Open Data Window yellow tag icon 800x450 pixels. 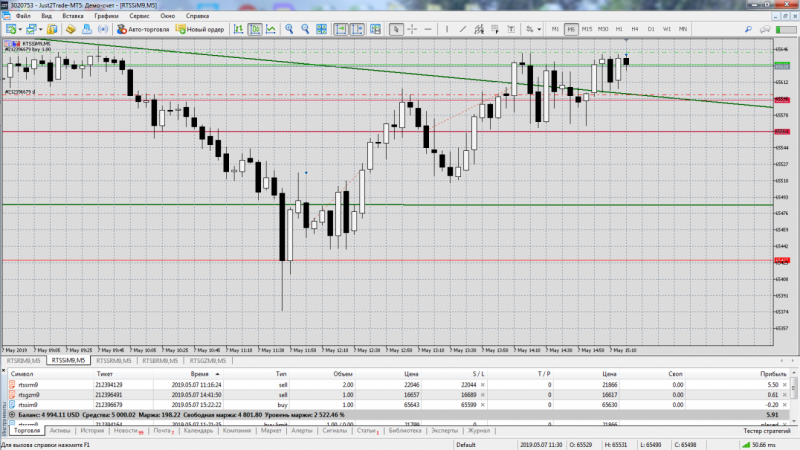71,29
